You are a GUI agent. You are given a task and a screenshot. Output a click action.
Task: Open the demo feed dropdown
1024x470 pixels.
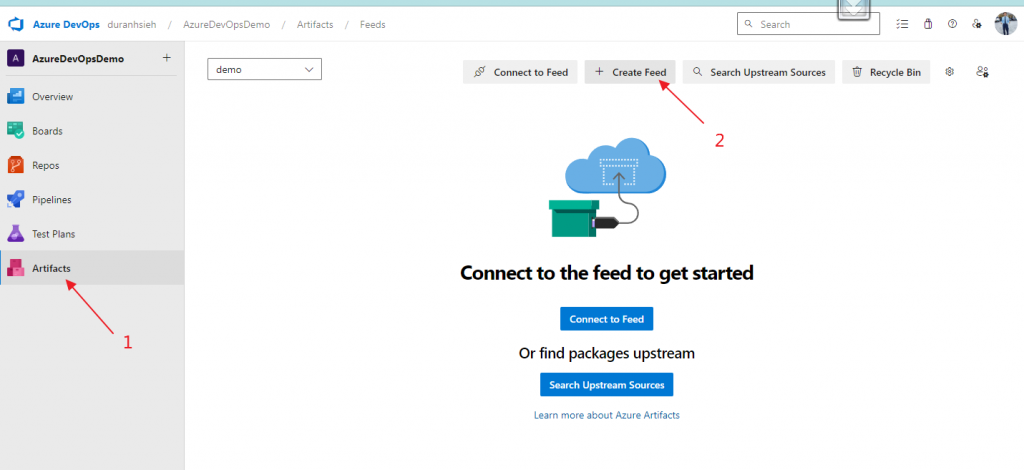[x=264, y=69]
